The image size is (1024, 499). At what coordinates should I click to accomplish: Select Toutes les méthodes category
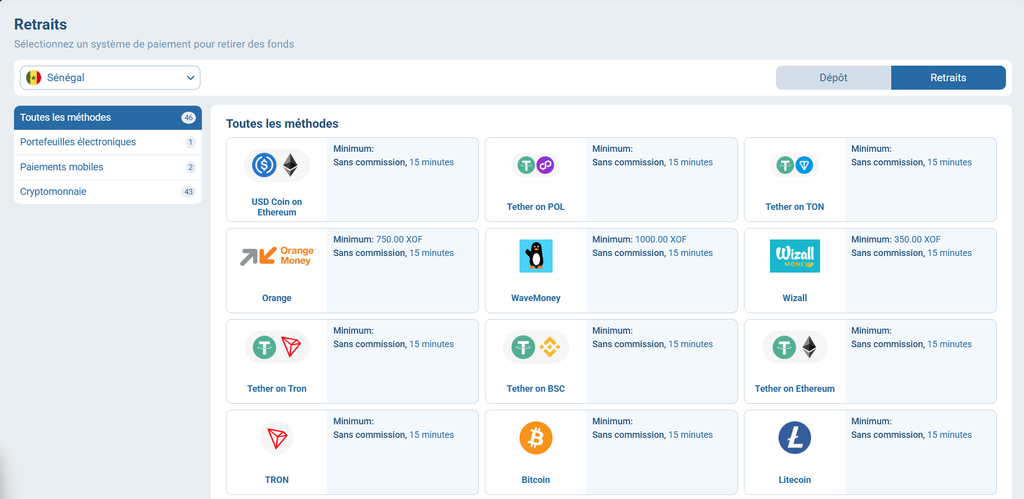coord(108,118)
